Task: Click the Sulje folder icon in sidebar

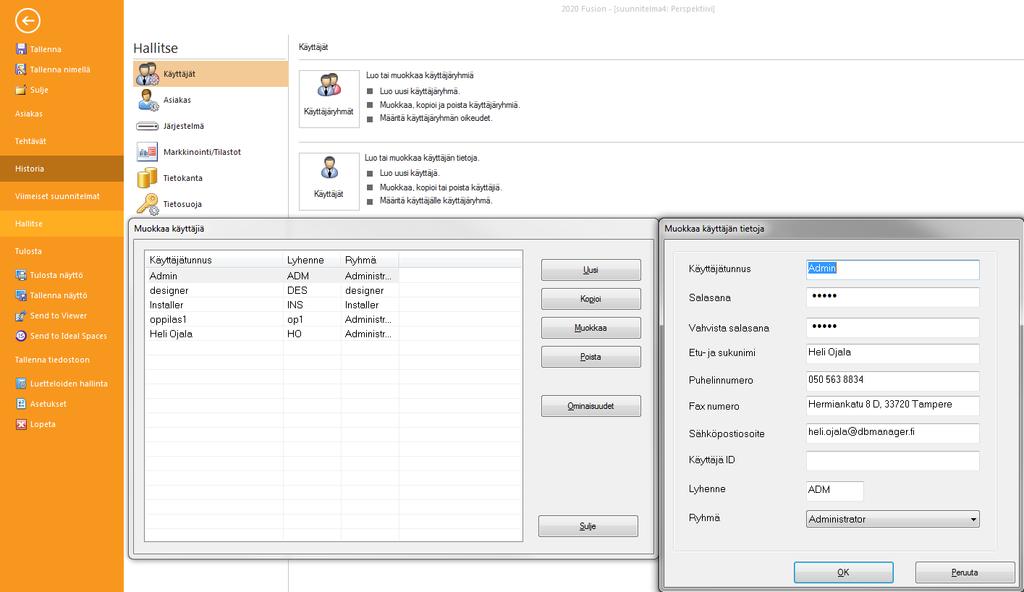Action: pos(21,90)
